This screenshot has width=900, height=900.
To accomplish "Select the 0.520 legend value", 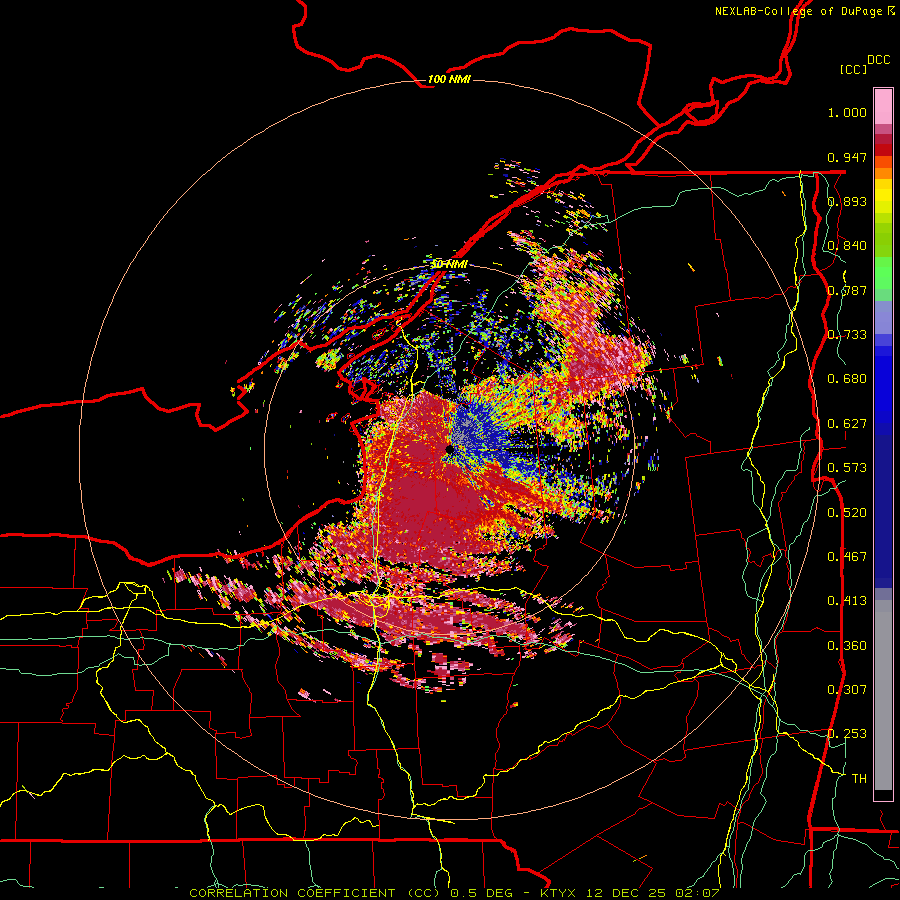I will pyautogui.click(x=847, y=513).
